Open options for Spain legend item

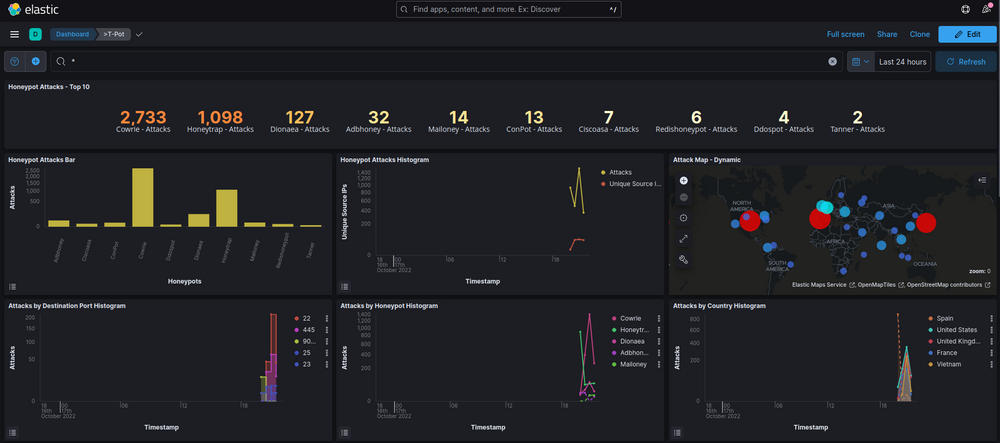[992, 318]
